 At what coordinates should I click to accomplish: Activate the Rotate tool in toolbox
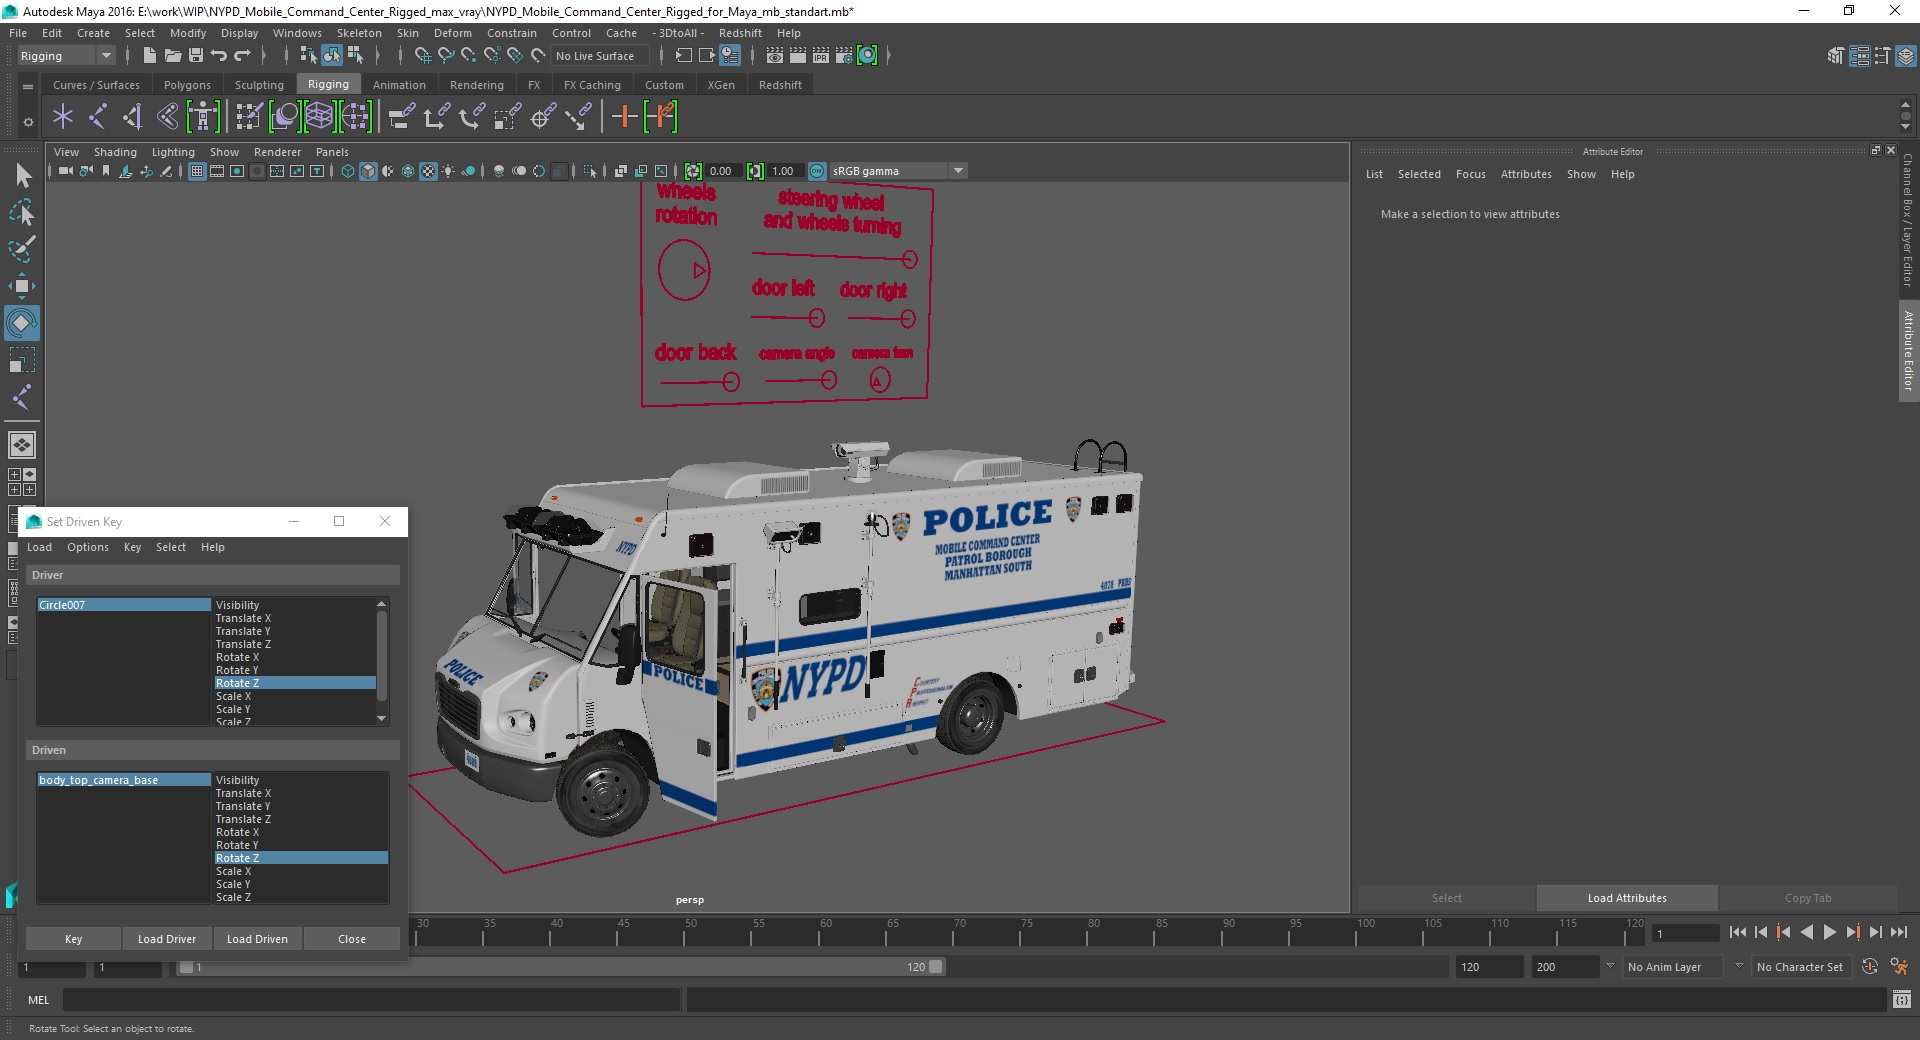tap(22, 323)
